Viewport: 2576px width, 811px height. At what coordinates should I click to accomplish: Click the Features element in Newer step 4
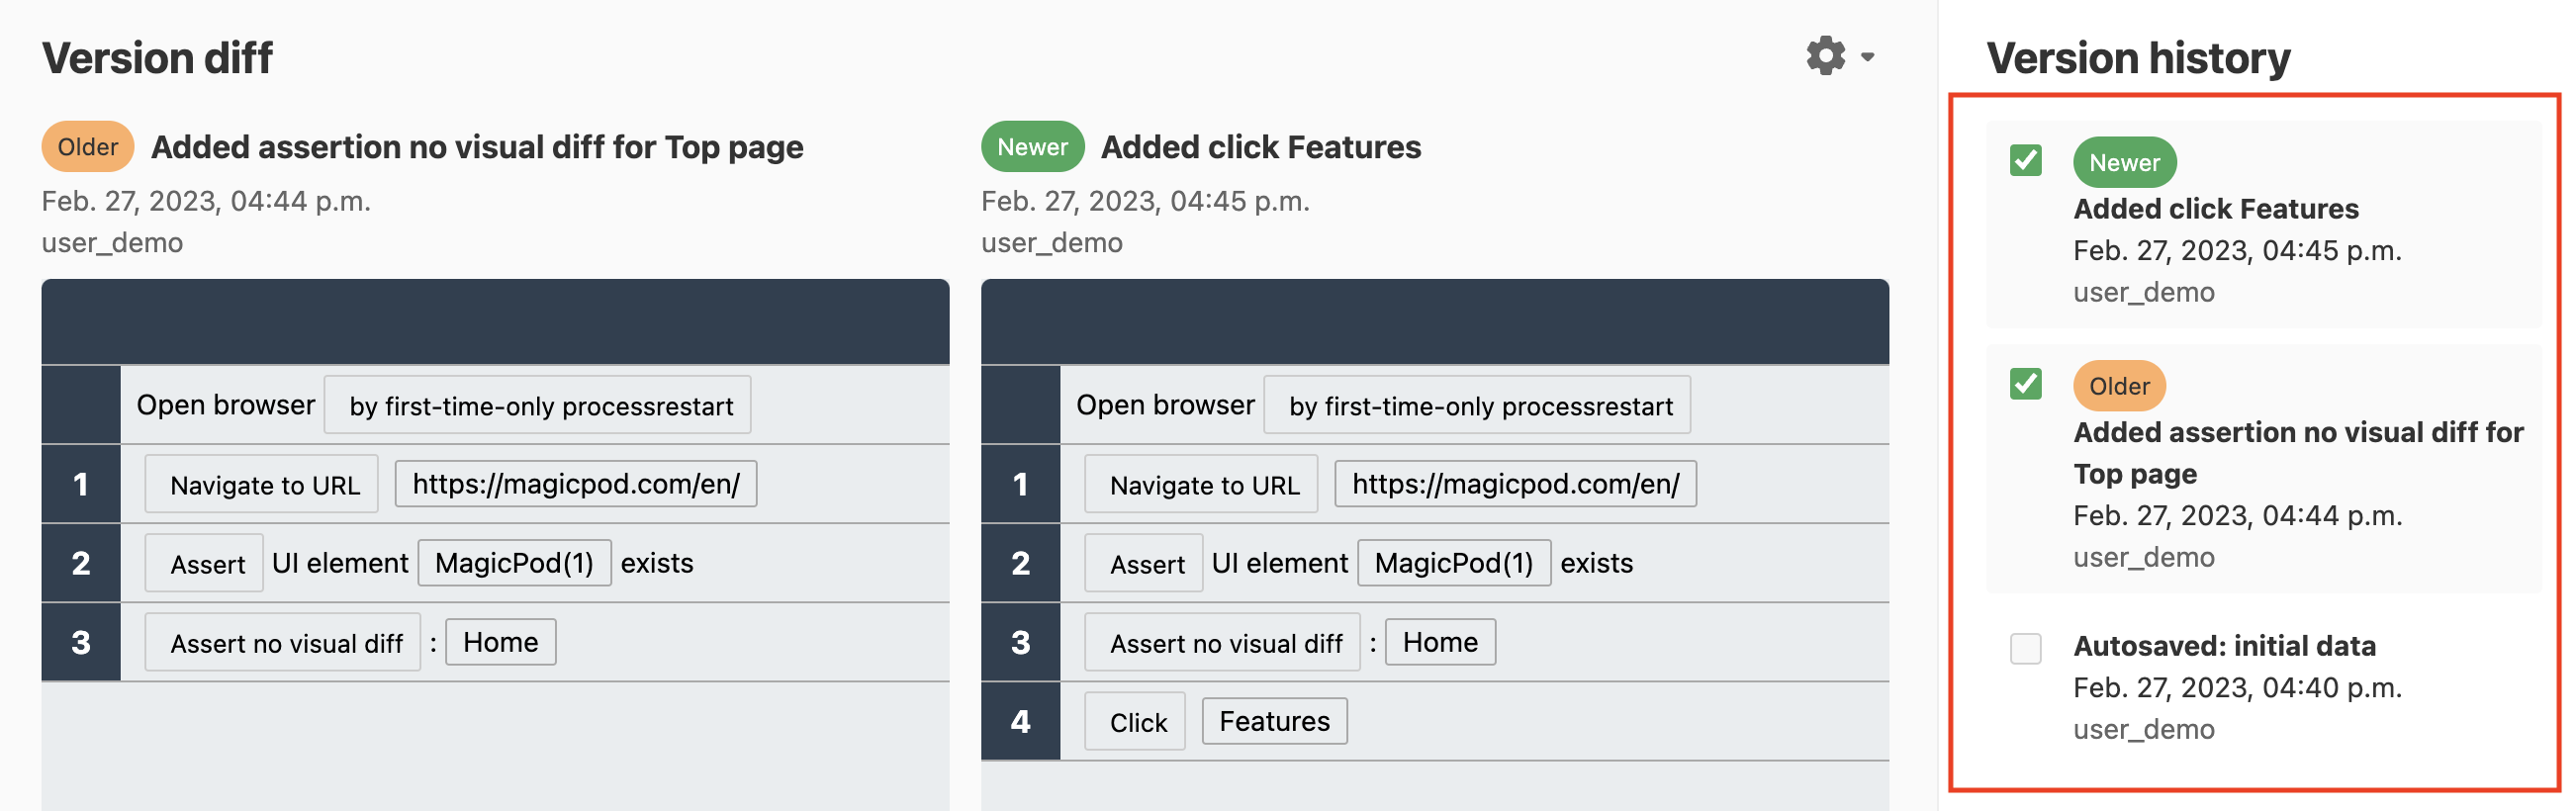(x=1274, y=721)
